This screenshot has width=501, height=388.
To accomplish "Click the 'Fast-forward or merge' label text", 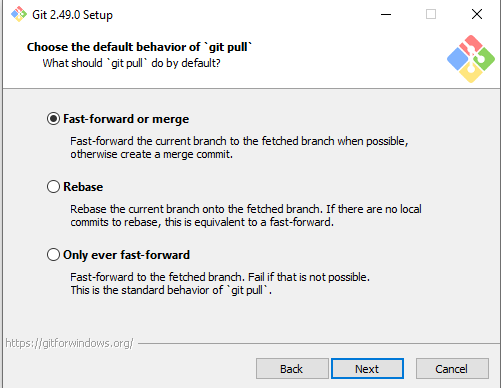I will [x=126, y=119].
